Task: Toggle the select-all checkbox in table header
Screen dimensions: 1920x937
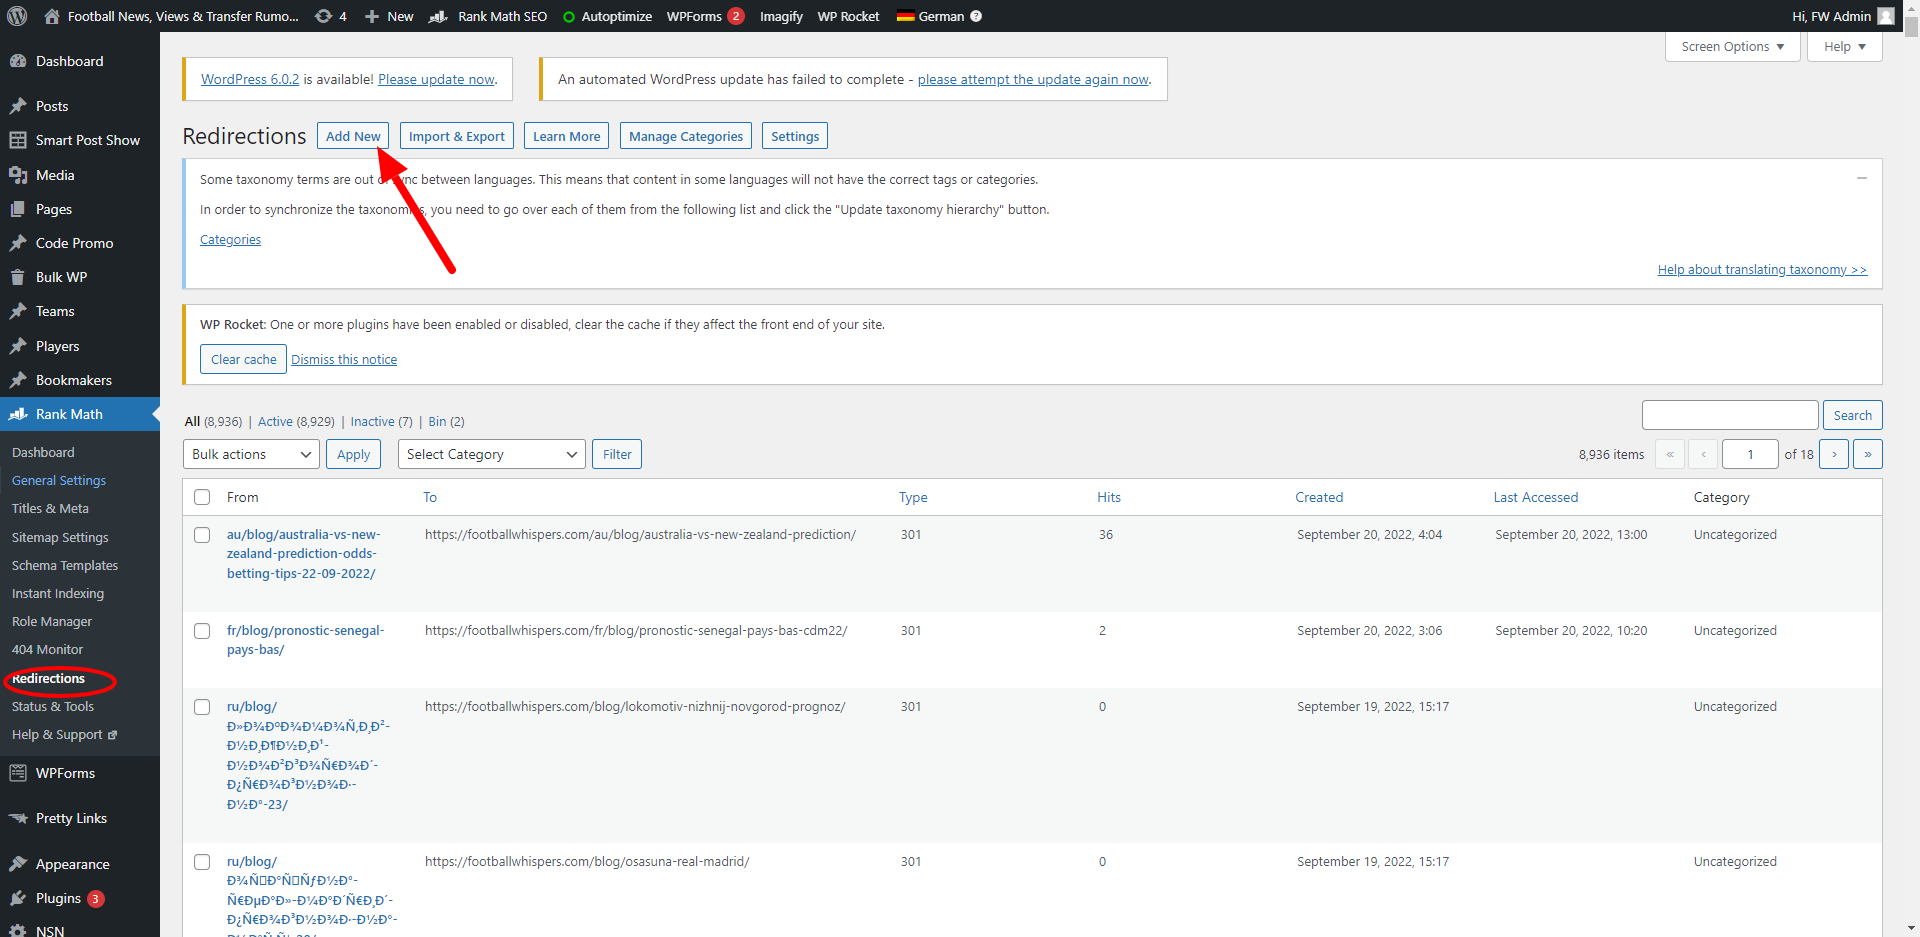Action: coord(202,497)
